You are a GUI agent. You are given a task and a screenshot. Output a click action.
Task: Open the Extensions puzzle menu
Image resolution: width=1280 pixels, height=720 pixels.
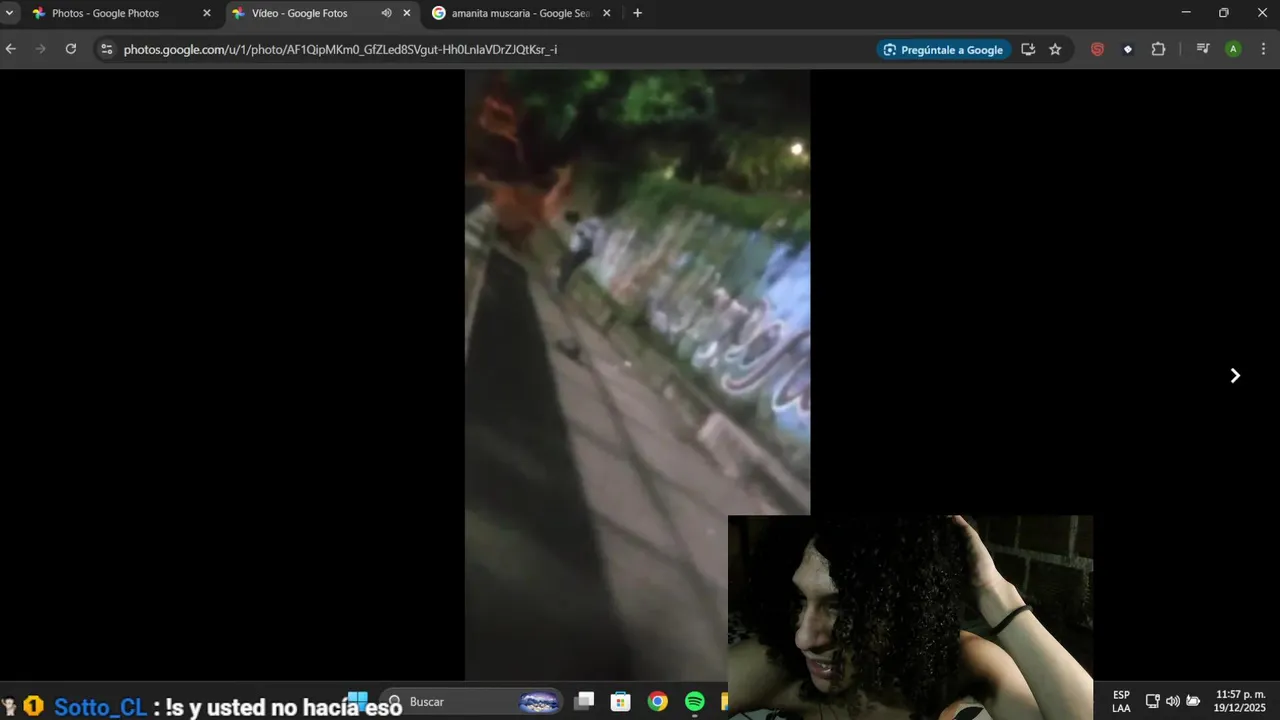[x=1158, y=49]
